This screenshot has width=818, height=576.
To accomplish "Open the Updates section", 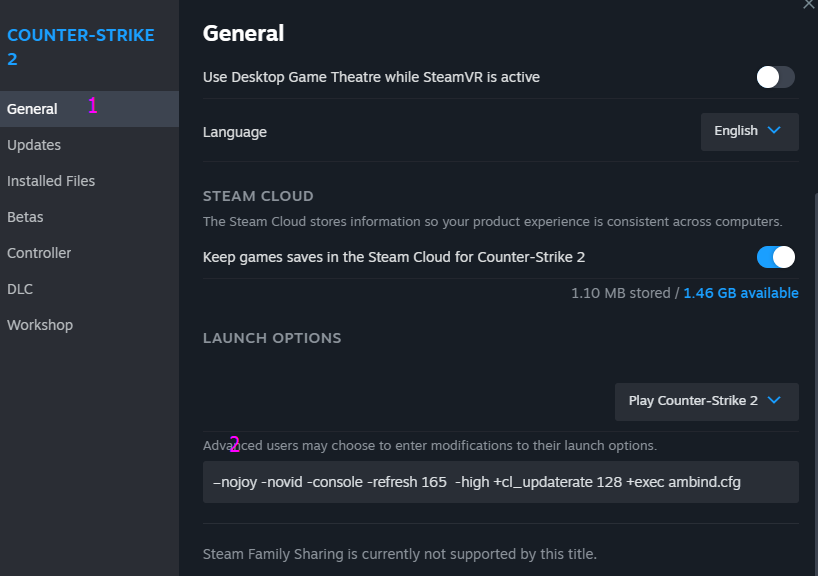I will (x=34, y=145).
